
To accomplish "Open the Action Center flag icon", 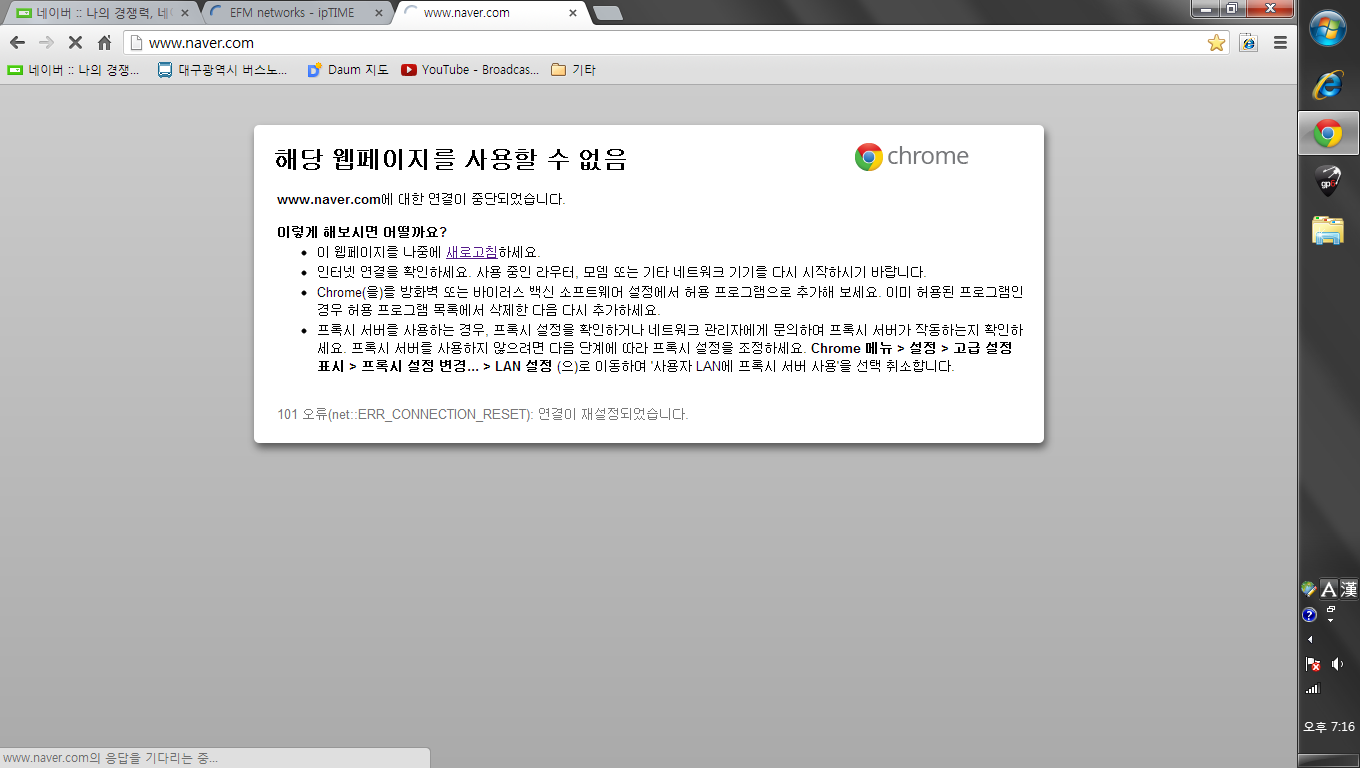I will (x=1313, y=664).
